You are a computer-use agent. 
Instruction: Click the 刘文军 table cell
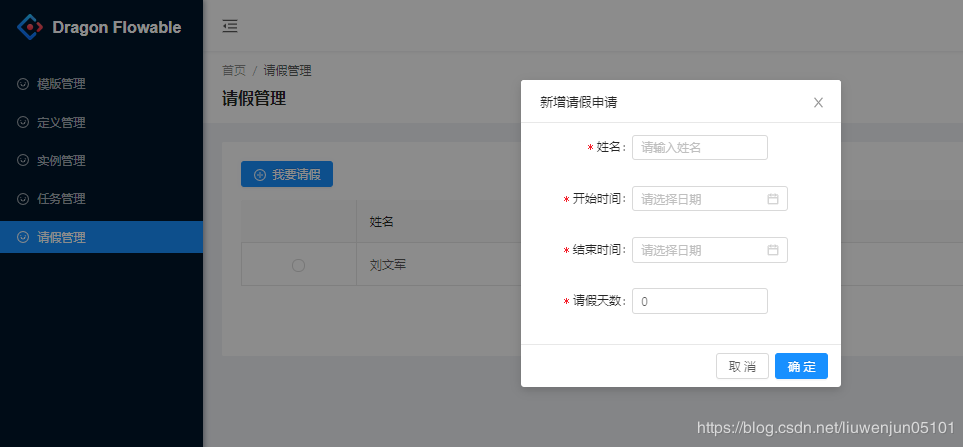click(388, 265)
